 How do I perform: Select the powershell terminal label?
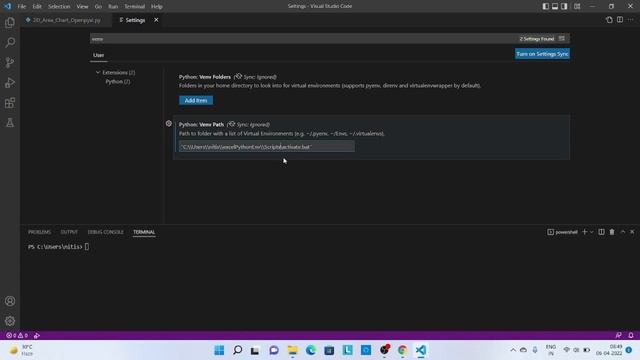tap(562, 232)
